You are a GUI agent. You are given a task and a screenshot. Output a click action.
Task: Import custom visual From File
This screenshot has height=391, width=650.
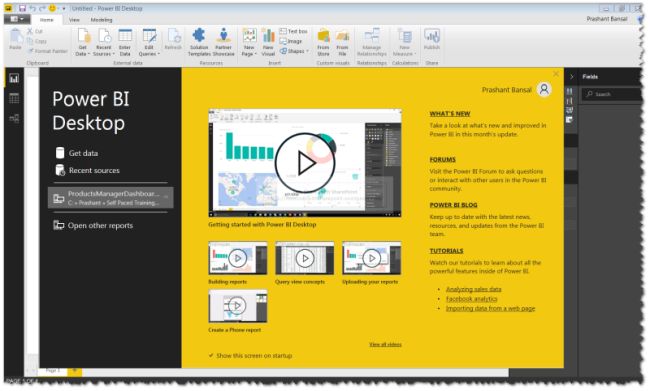342,42
